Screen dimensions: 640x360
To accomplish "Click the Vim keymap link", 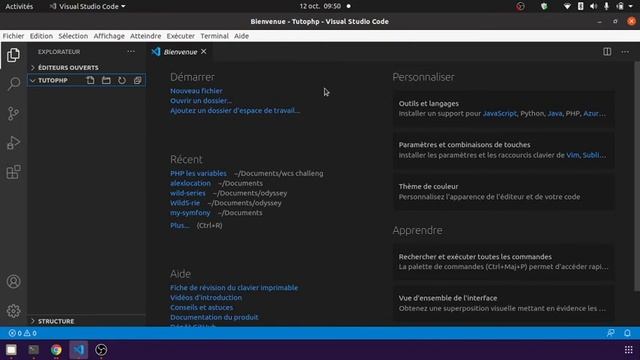I will 573,155.
